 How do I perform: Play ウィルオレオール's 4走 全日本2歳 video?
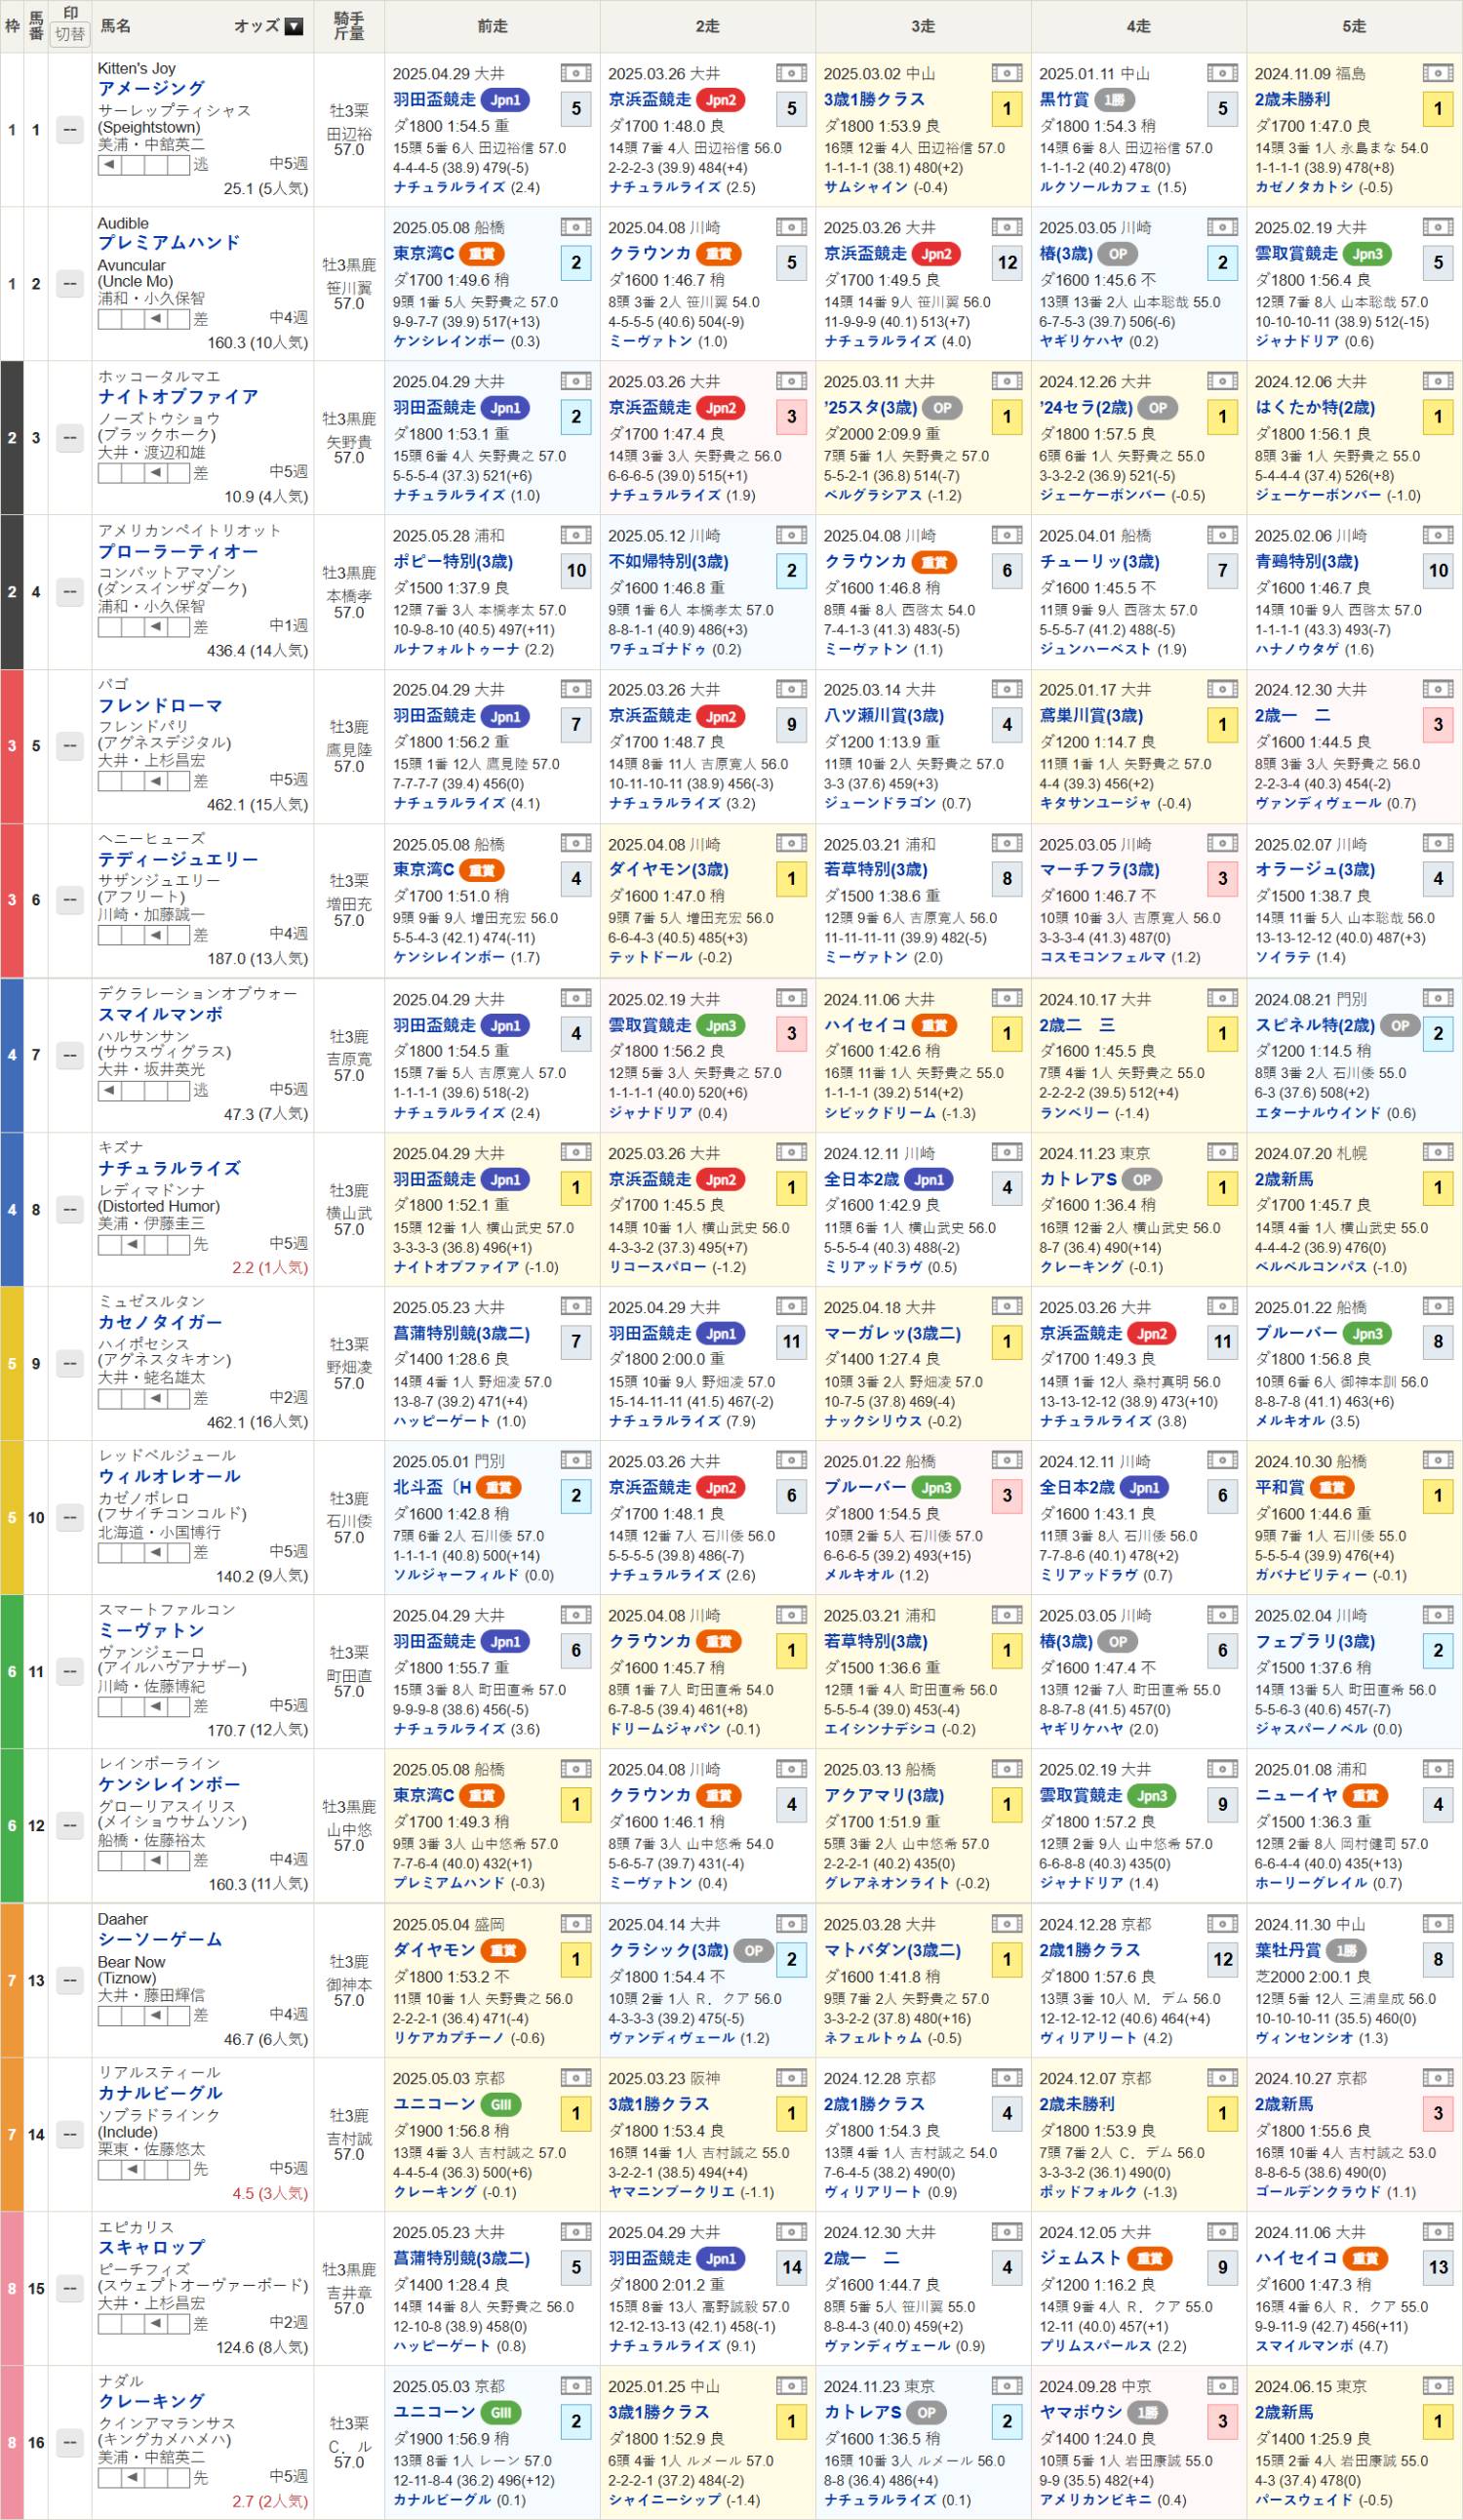click(1222, 1461)
